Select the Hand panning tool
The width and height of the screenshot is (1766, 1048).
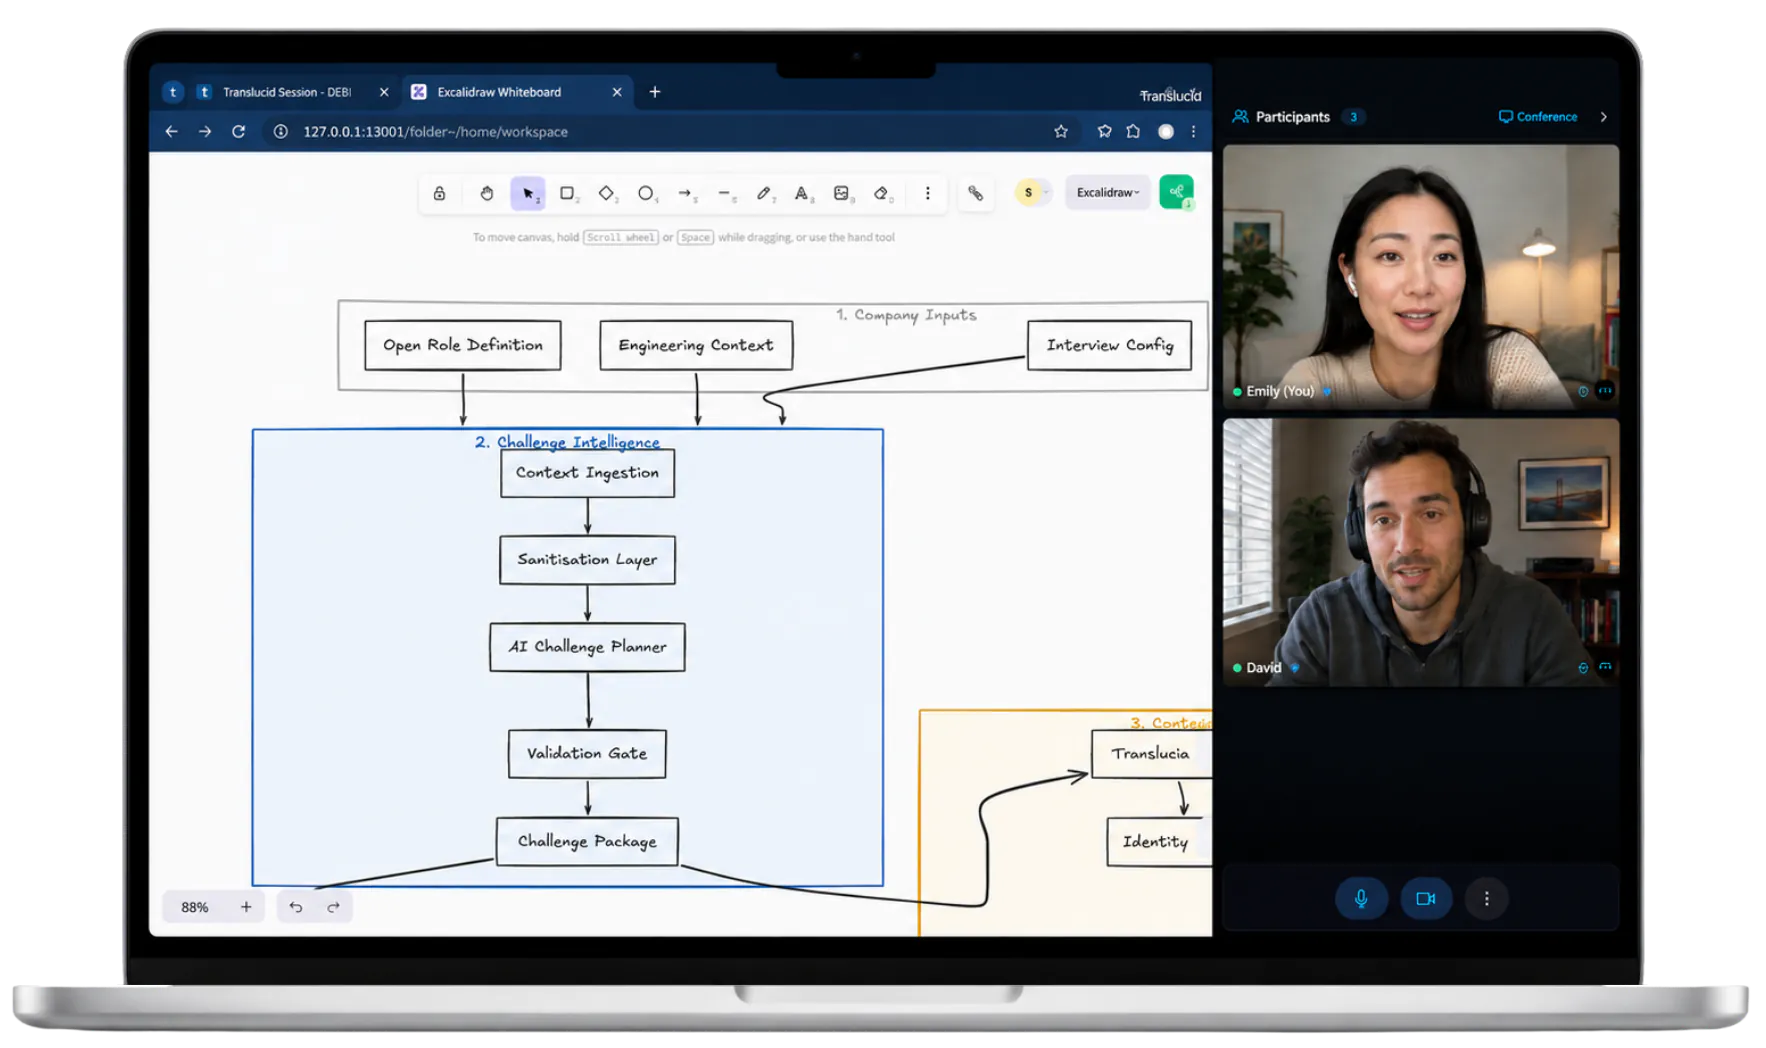(487, 193)
